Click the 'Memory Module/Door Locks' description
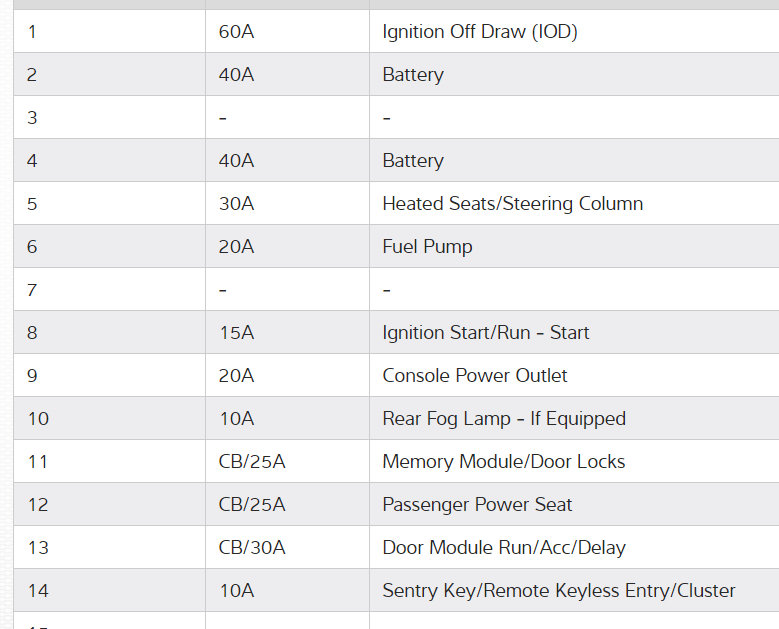779x629 pixels. click(x=504, y=462)
